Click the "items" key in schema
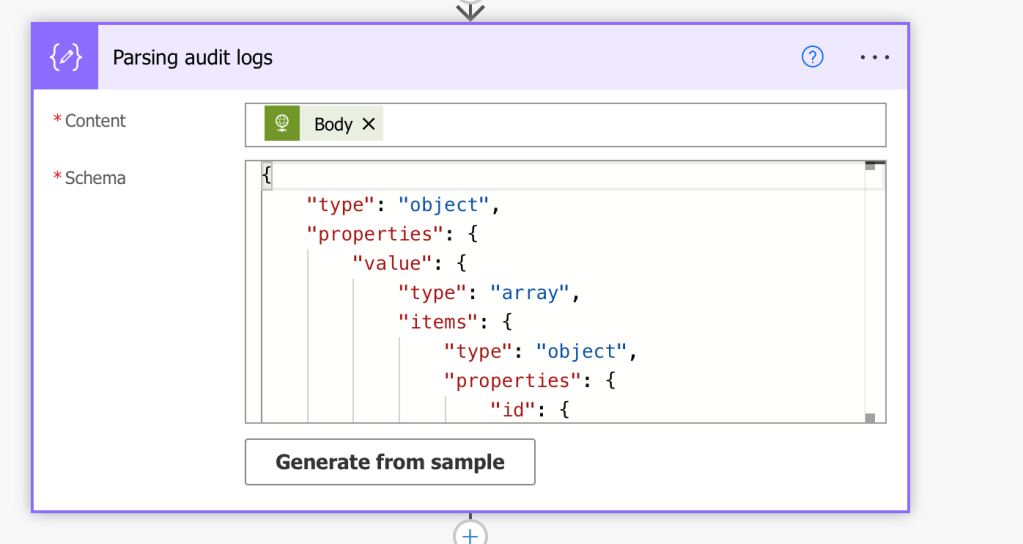Image resolution: width=1023 pixels, height=544 pixels. [x=432, y=322]
